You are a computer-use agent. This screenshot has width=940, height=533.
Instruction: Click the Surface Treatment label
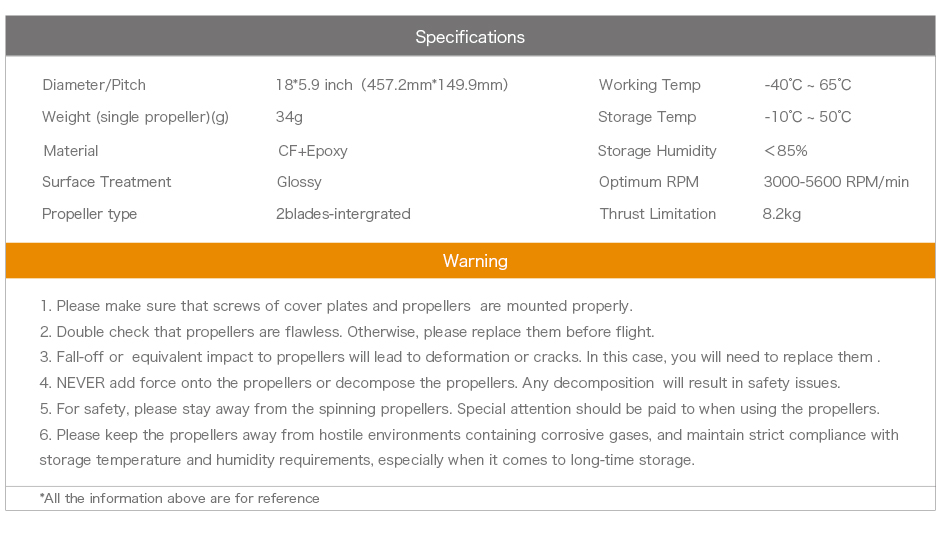107,182
